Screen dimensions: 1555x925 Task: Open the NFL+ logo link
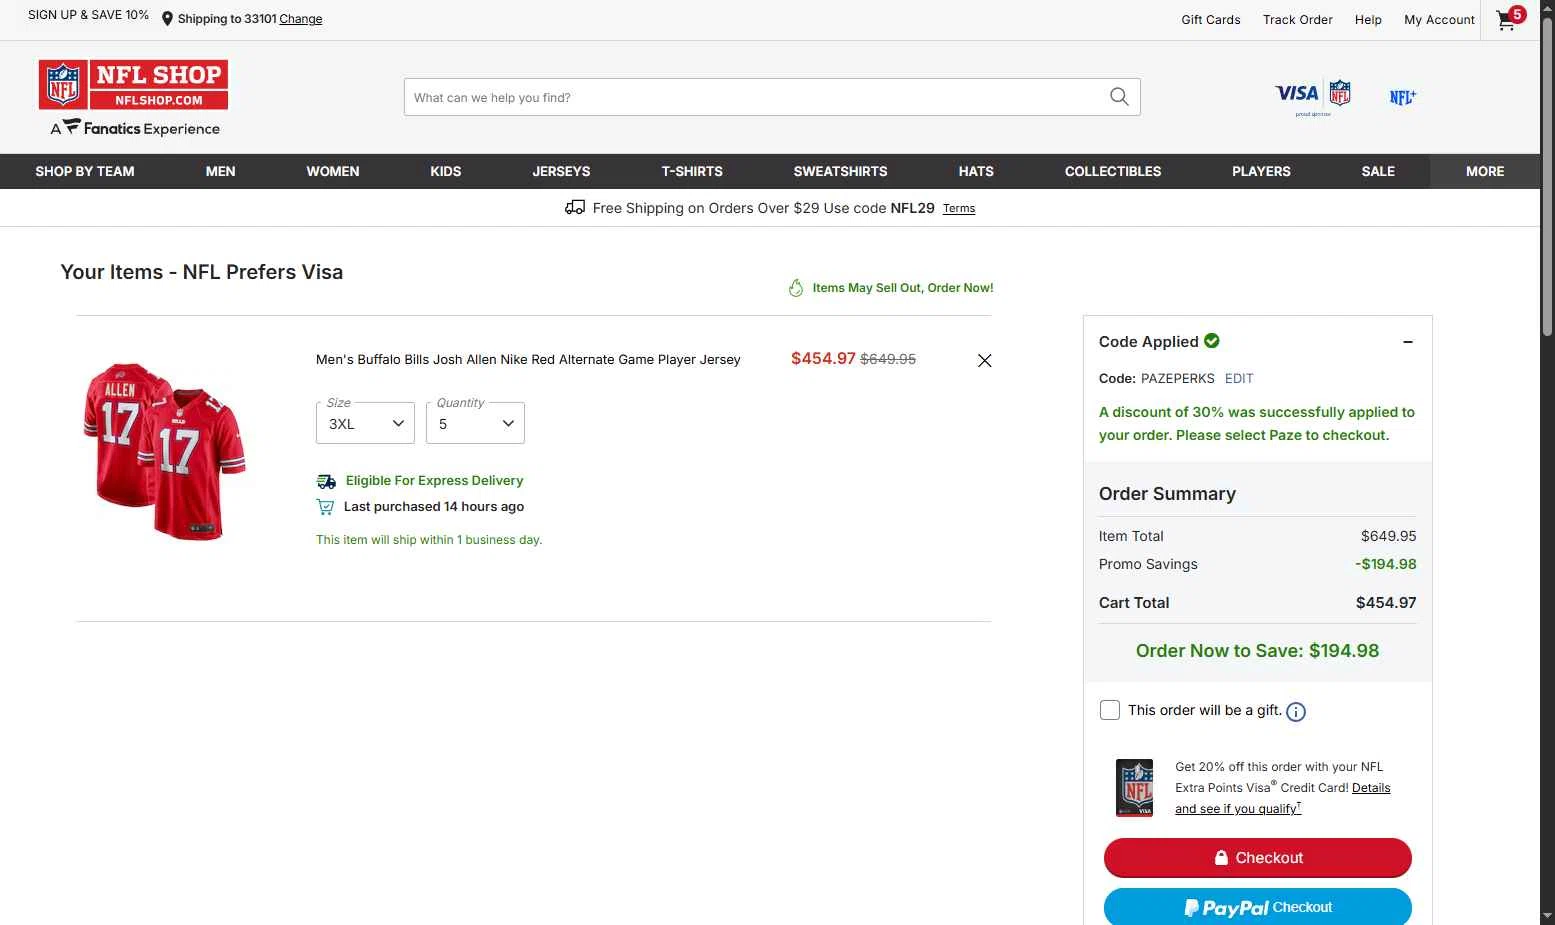[x=1402, y=97]
